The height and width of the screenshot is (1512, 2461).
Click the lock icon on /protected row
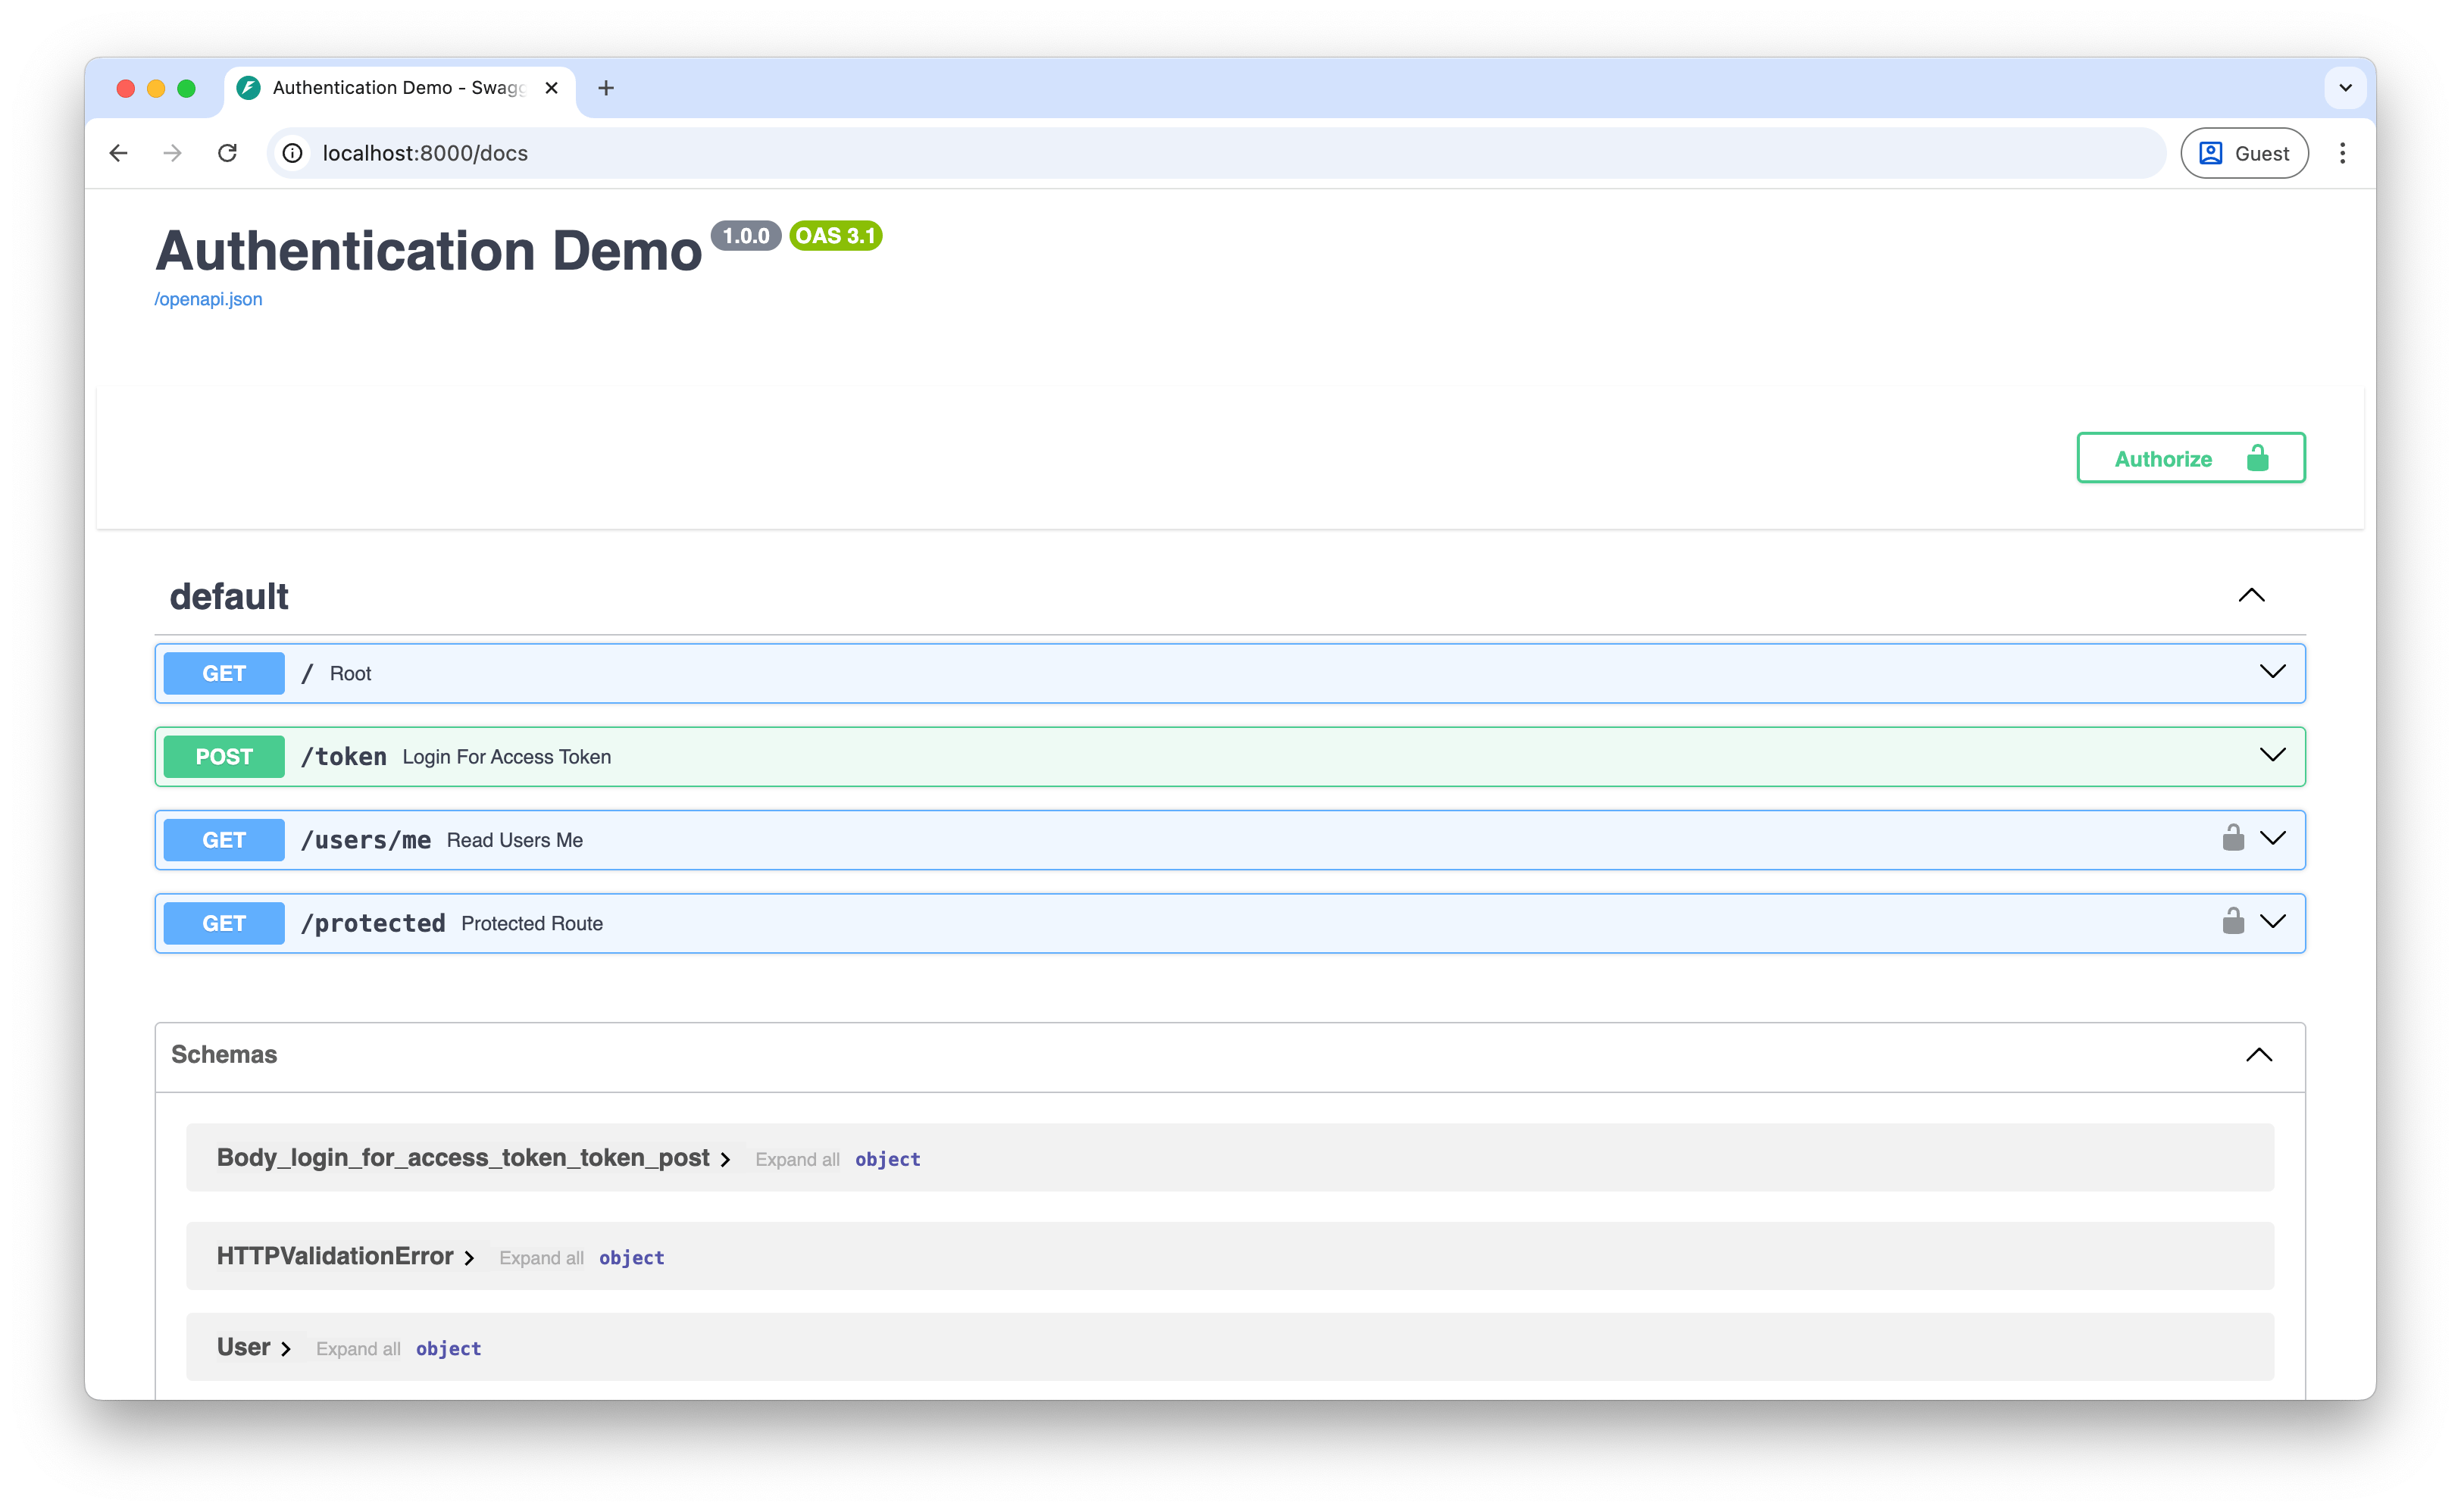coord(2232,921)
